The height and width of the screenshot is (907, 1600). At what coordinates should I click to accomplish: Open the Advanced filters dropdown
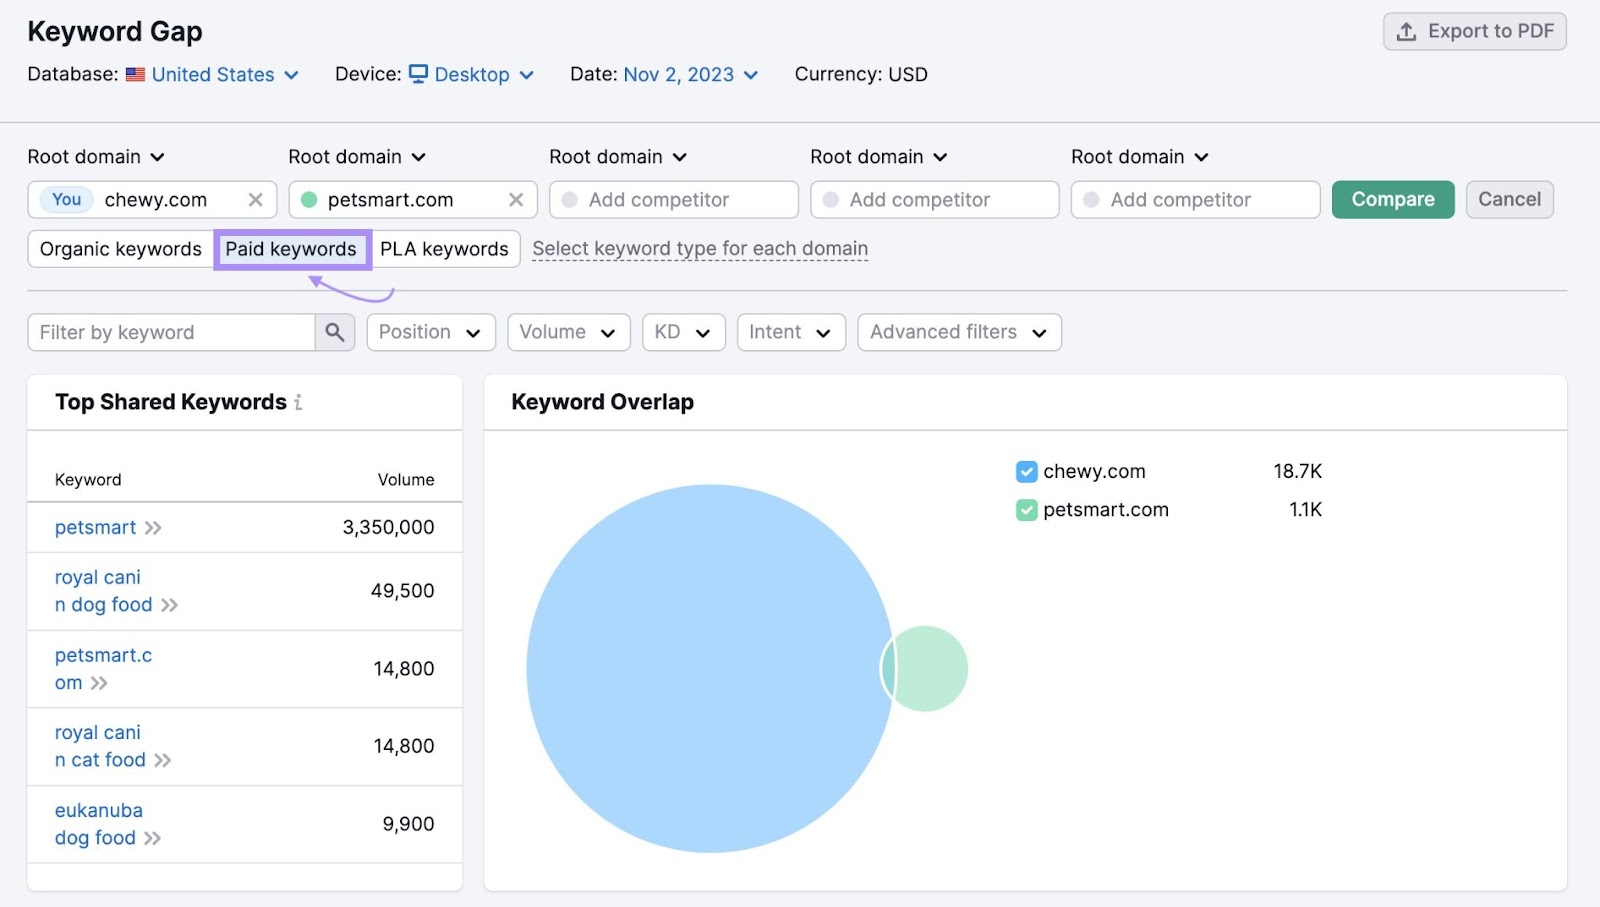tap(959, 332)
